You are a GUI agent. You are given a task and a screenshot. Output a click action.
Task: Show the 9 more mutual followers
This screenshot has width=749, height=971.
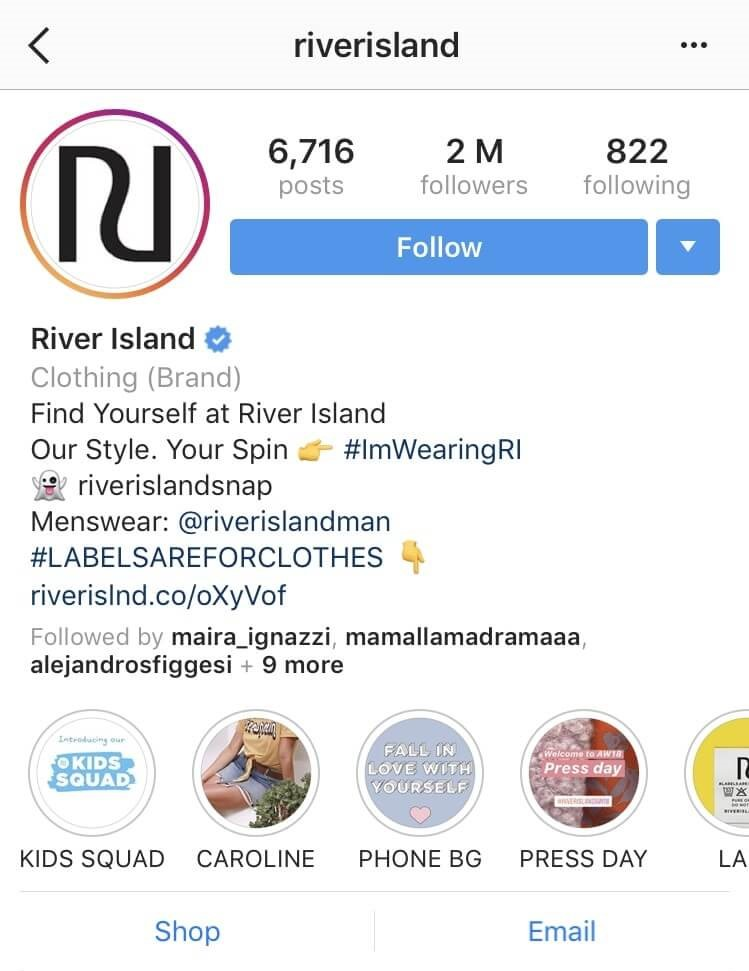pos(302,664)
